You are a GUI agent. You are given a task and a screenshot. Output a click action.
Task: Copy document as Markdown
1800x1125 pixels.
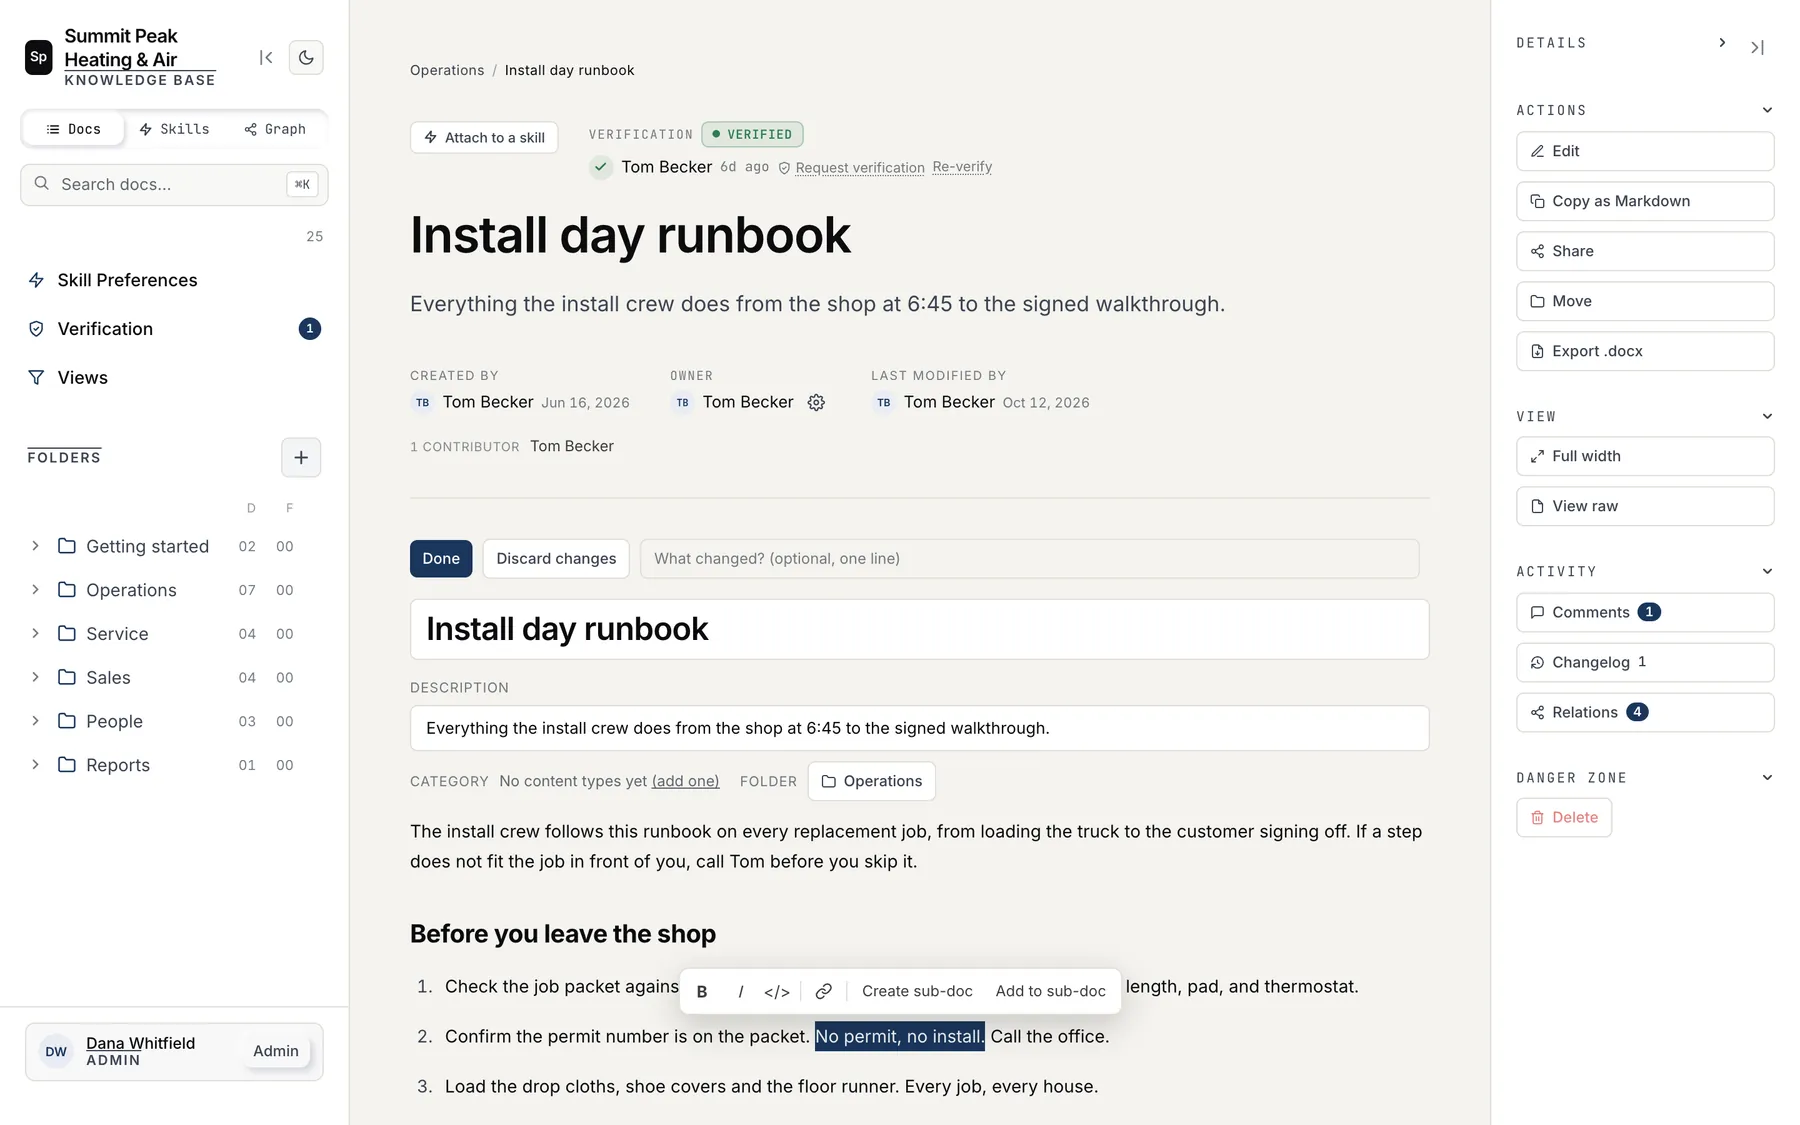click(1645, 201)
